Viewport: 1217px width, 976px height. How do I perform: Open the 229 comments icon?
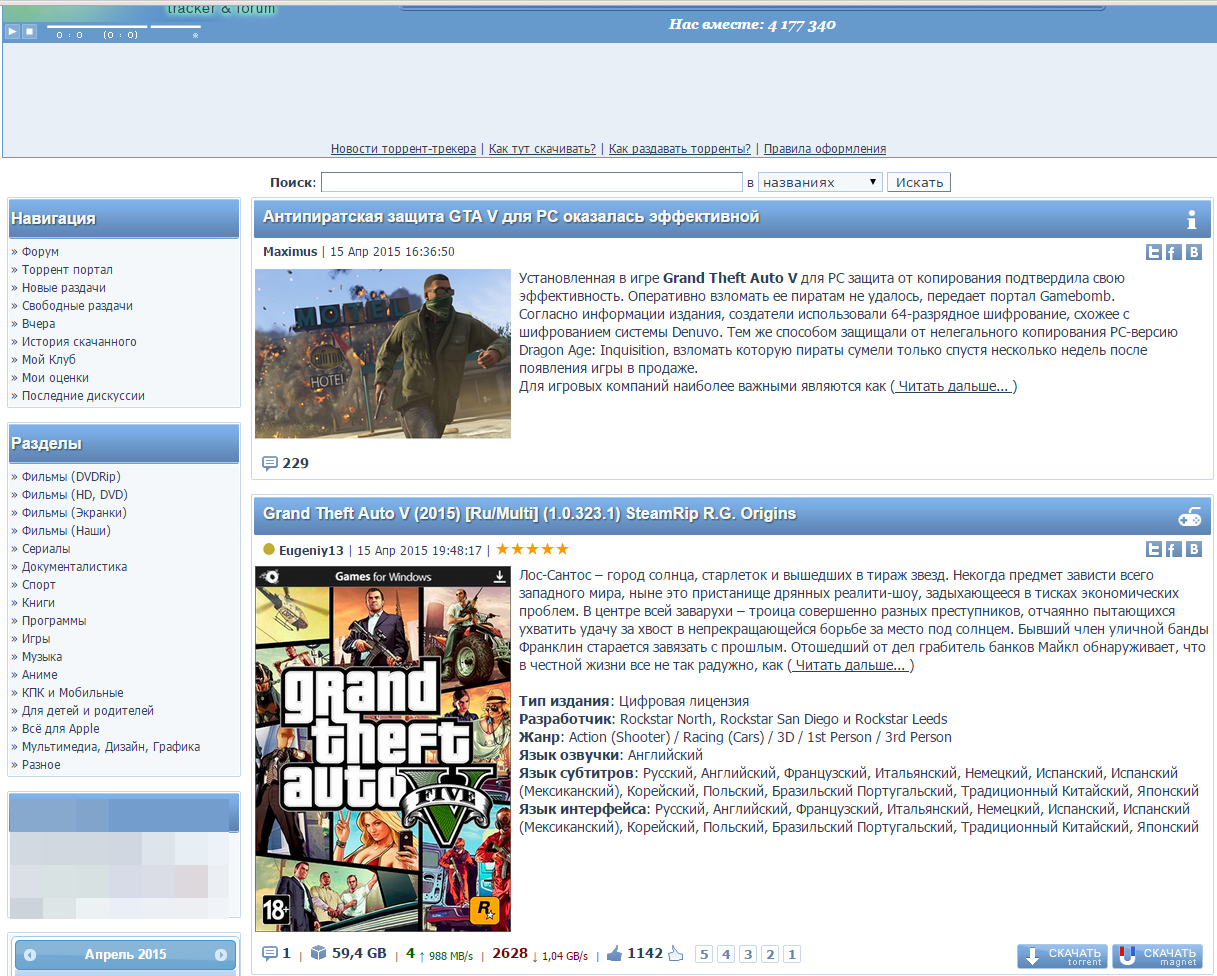tap(269, 463)
